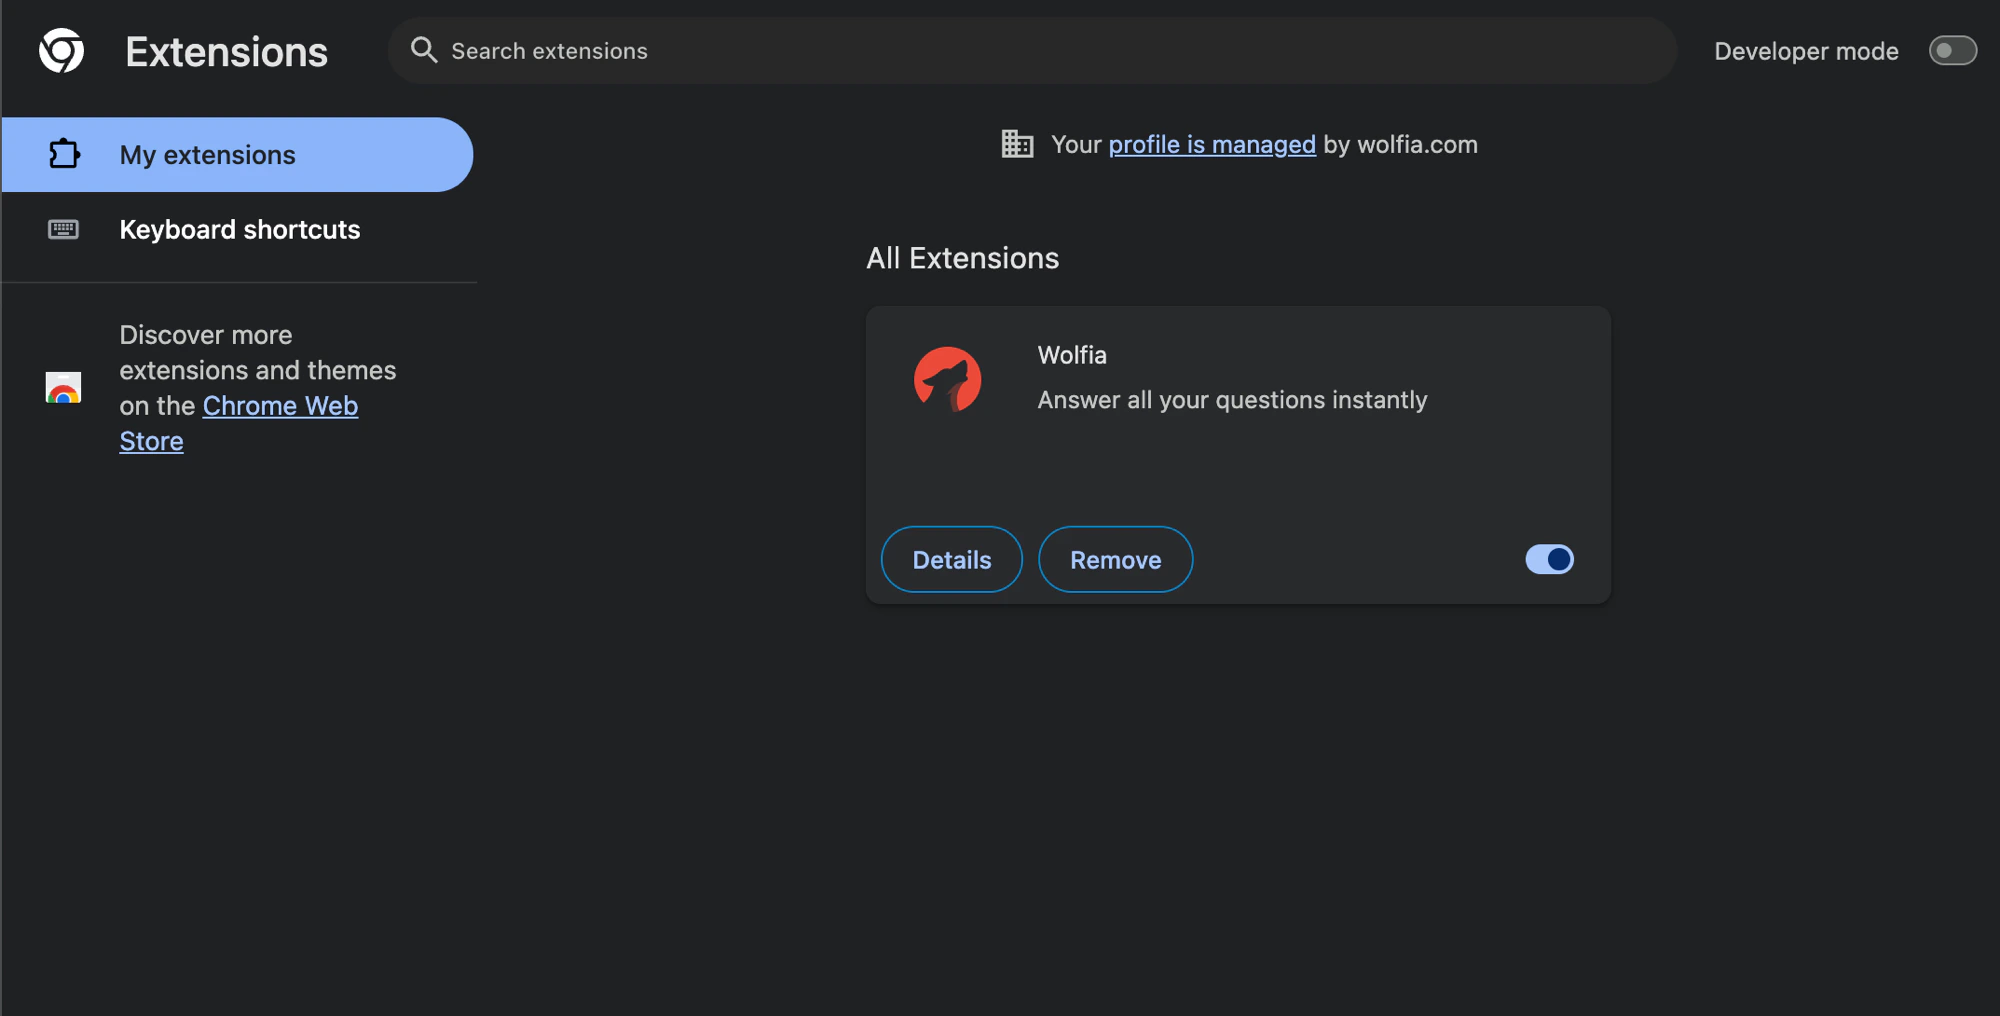Click the 'Wolfia' extension name
Image resolution: width=2000 pixels, height=1016 pixels.
tap(1072, 355)
